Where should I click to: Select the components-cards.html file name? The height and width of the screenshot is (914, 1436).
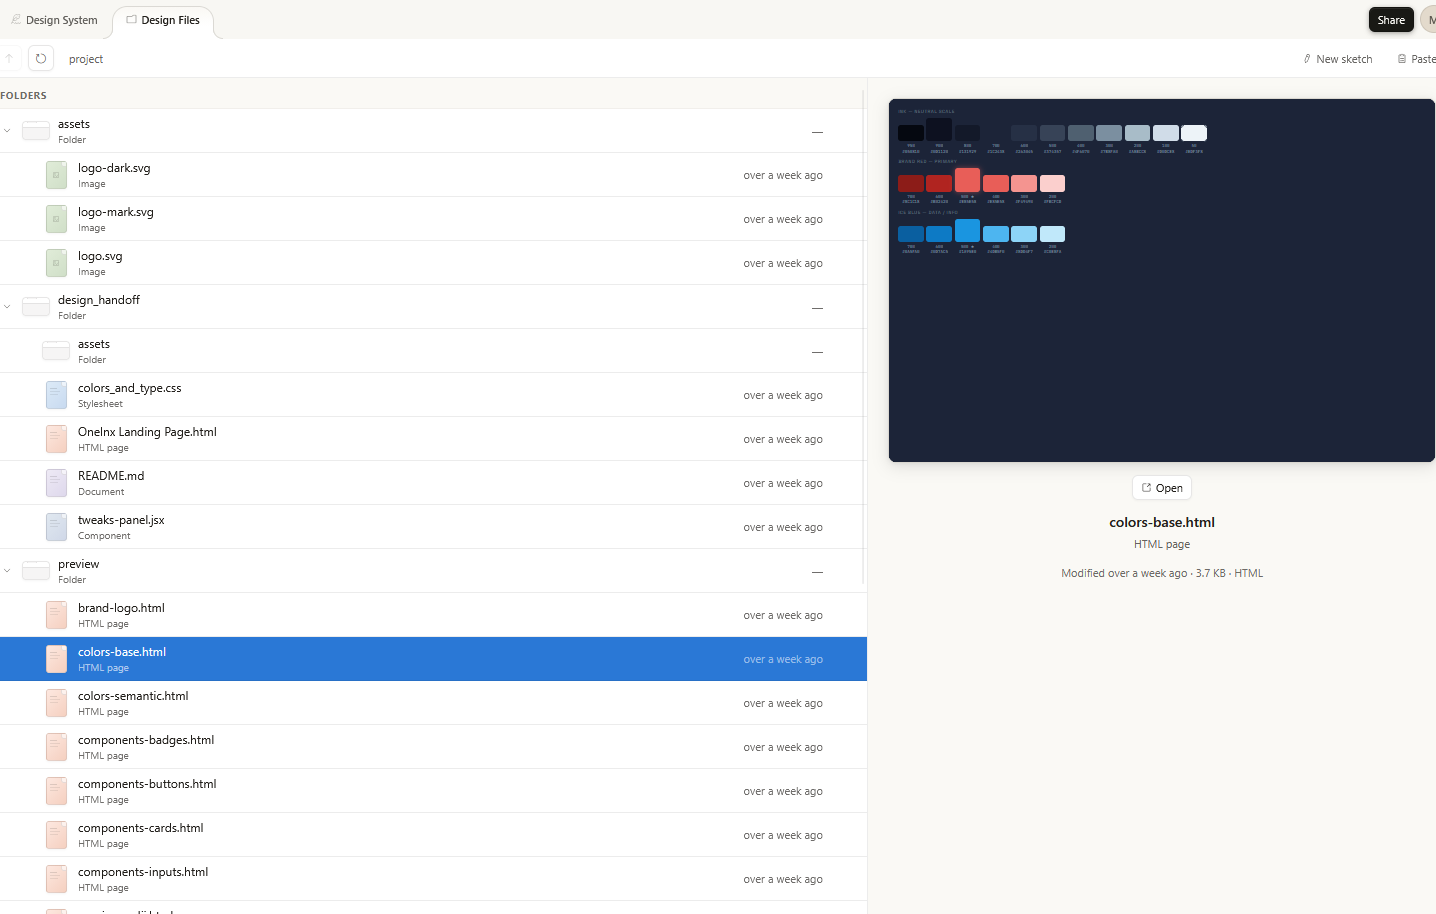[141, 828]
